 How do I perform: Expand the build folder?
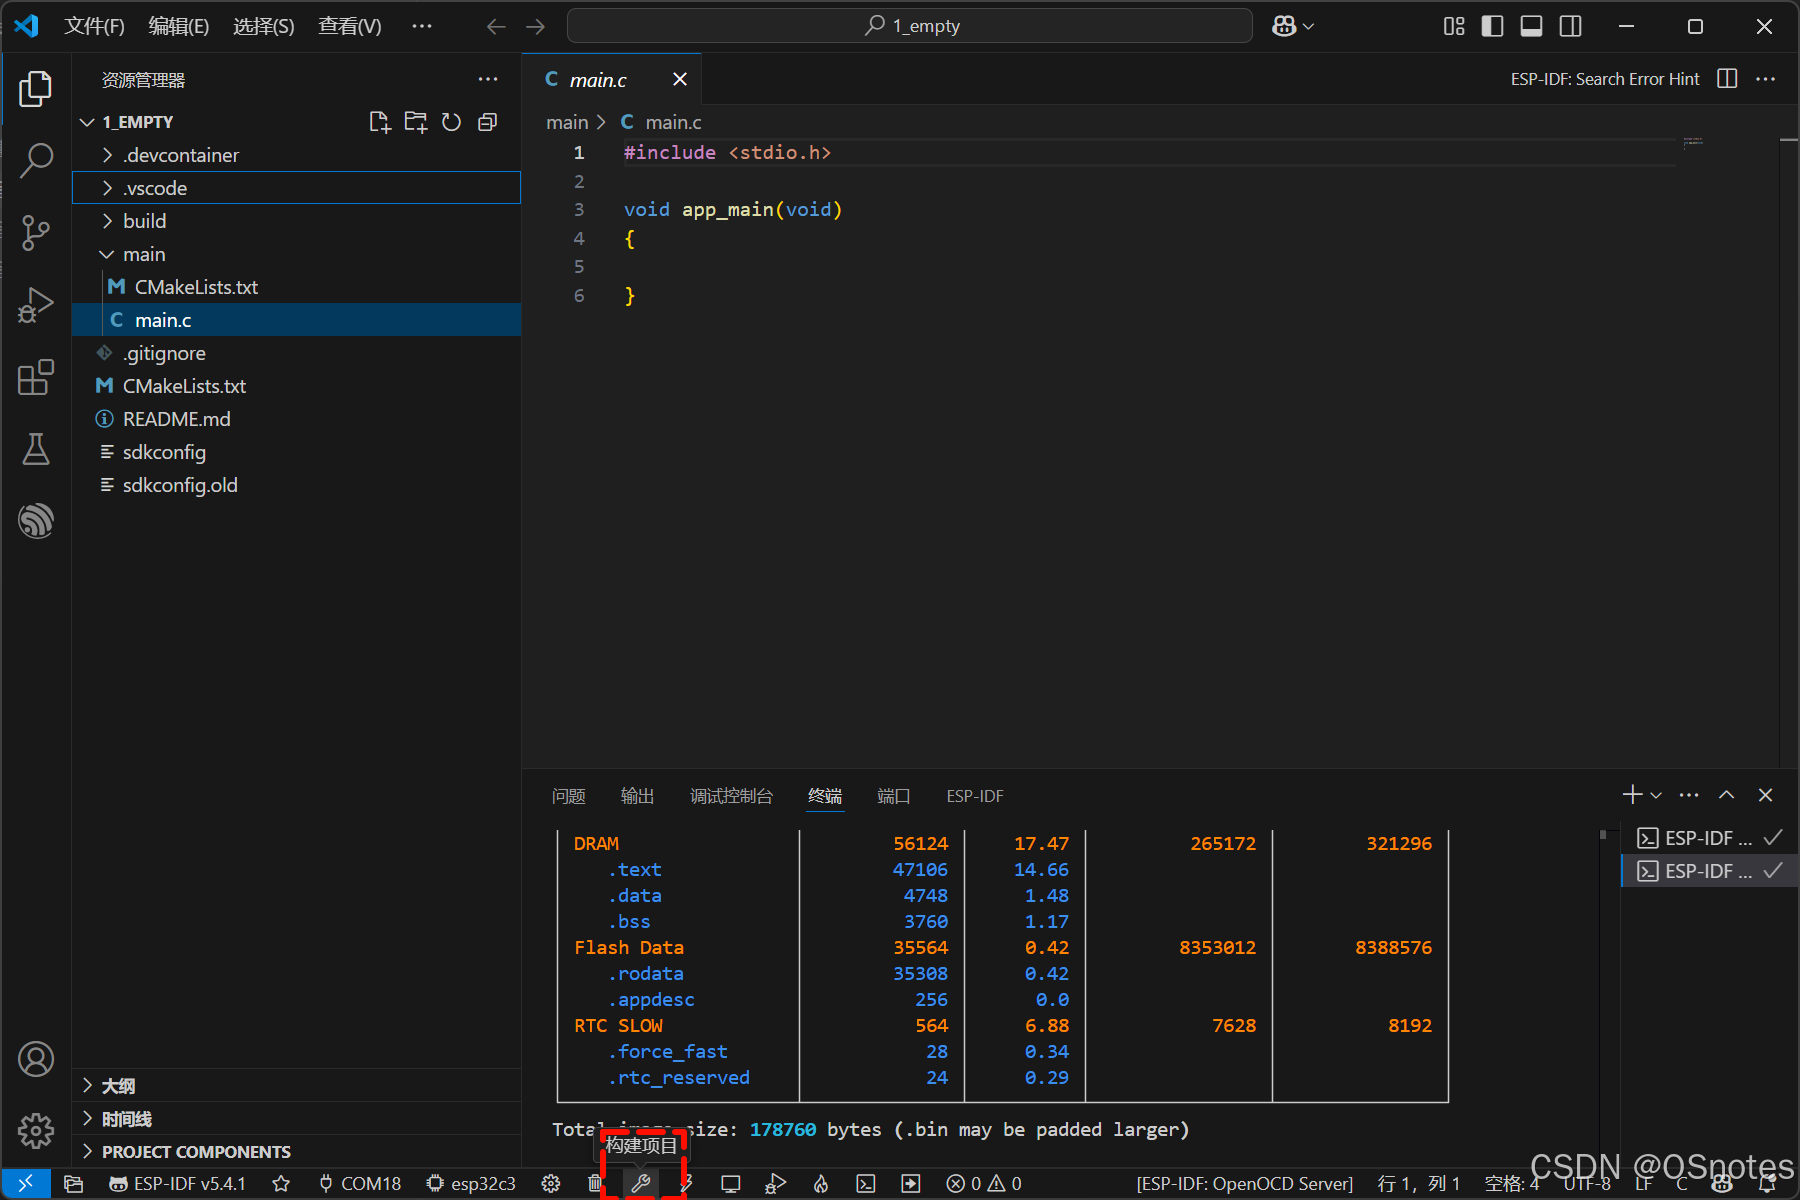tap(144, 221)
